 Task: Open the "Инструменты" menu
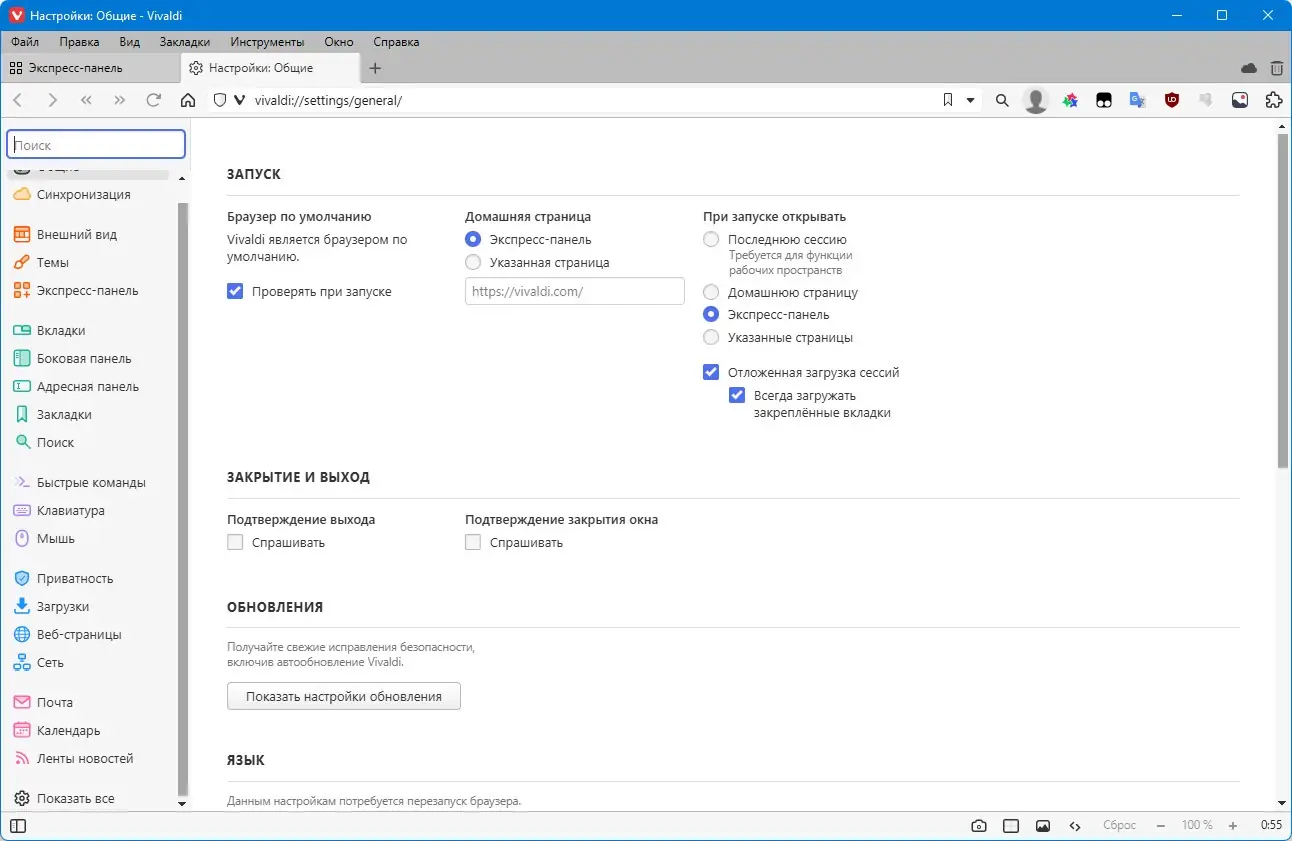coord(267,42)
